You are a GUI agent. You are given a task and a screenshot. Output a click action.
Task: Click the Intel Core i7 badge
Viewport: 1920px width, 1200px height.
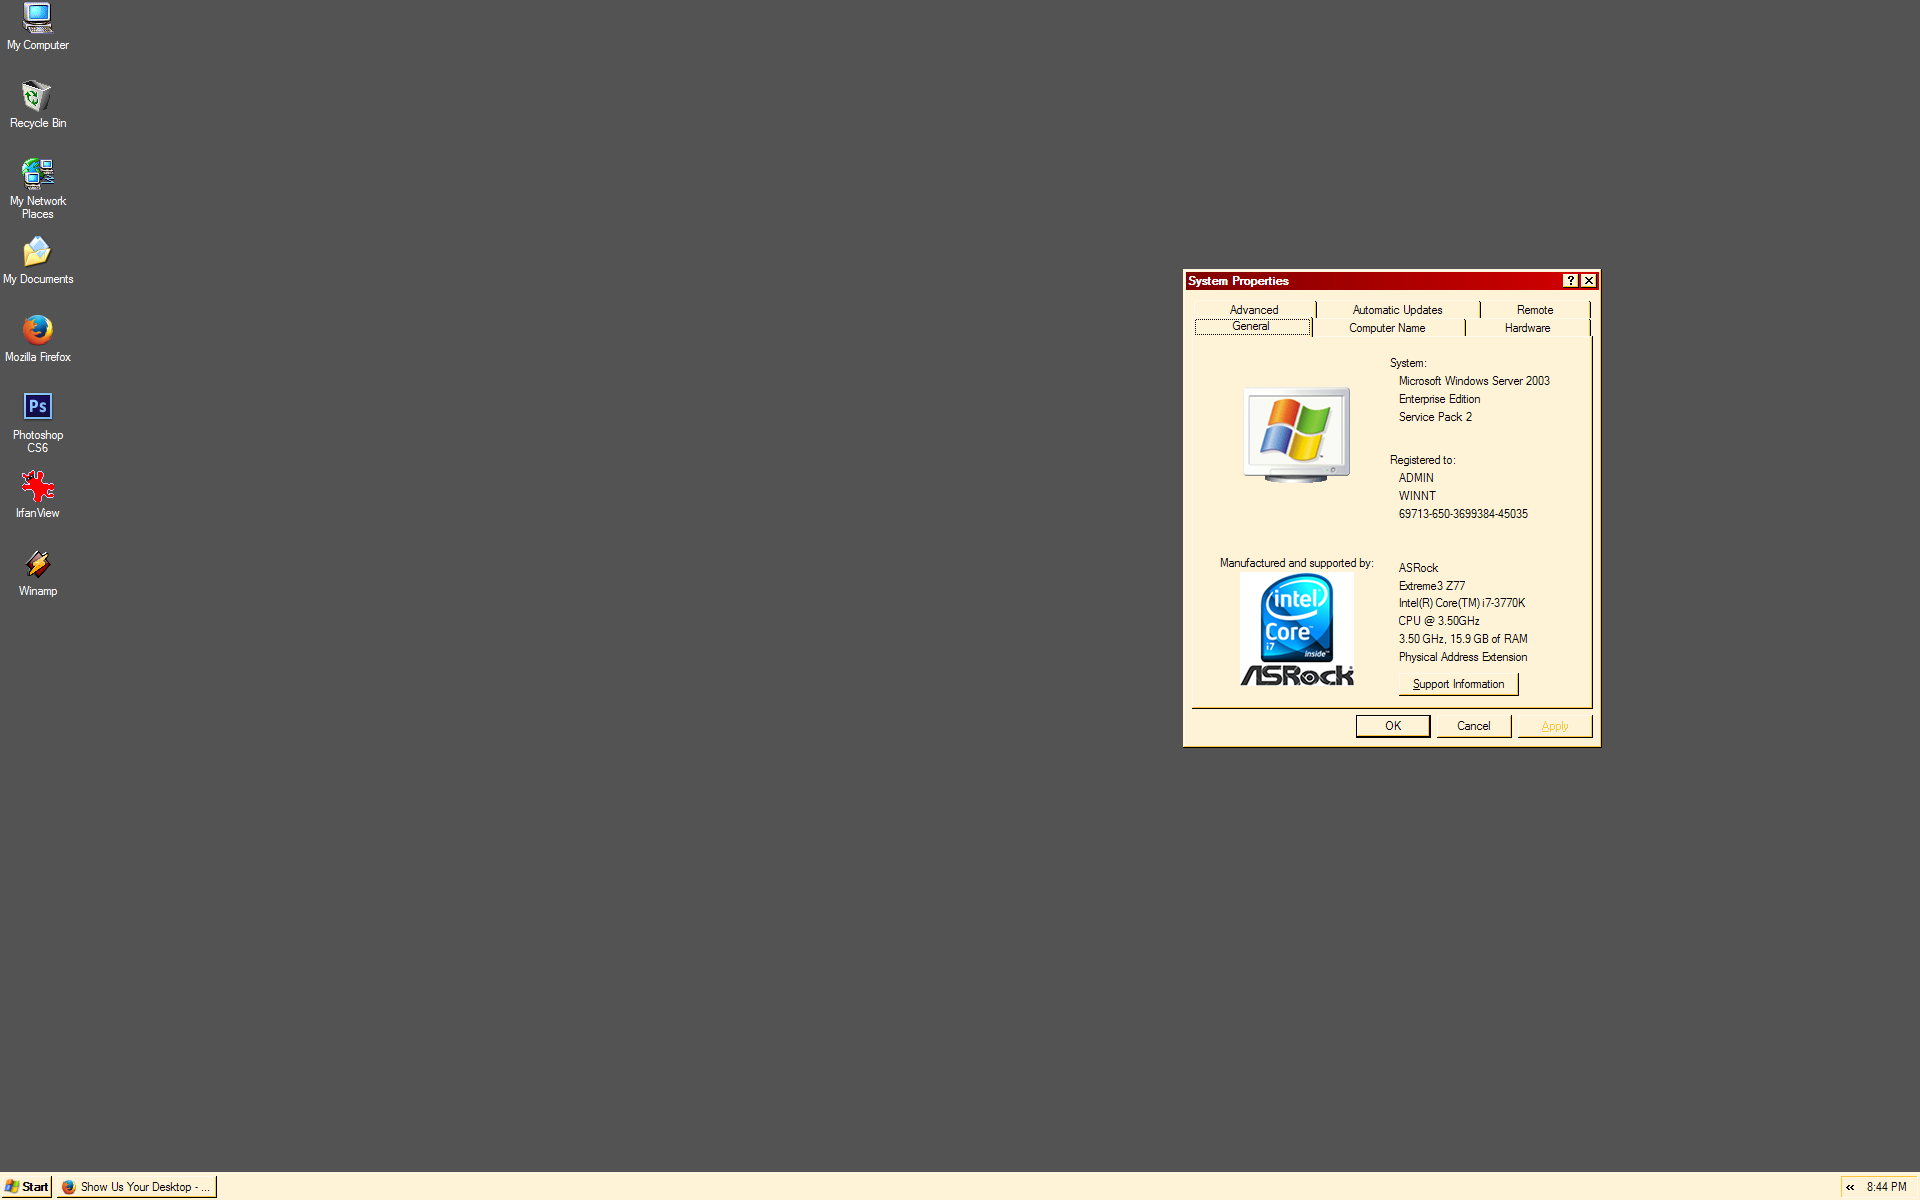coord(1296,617)
